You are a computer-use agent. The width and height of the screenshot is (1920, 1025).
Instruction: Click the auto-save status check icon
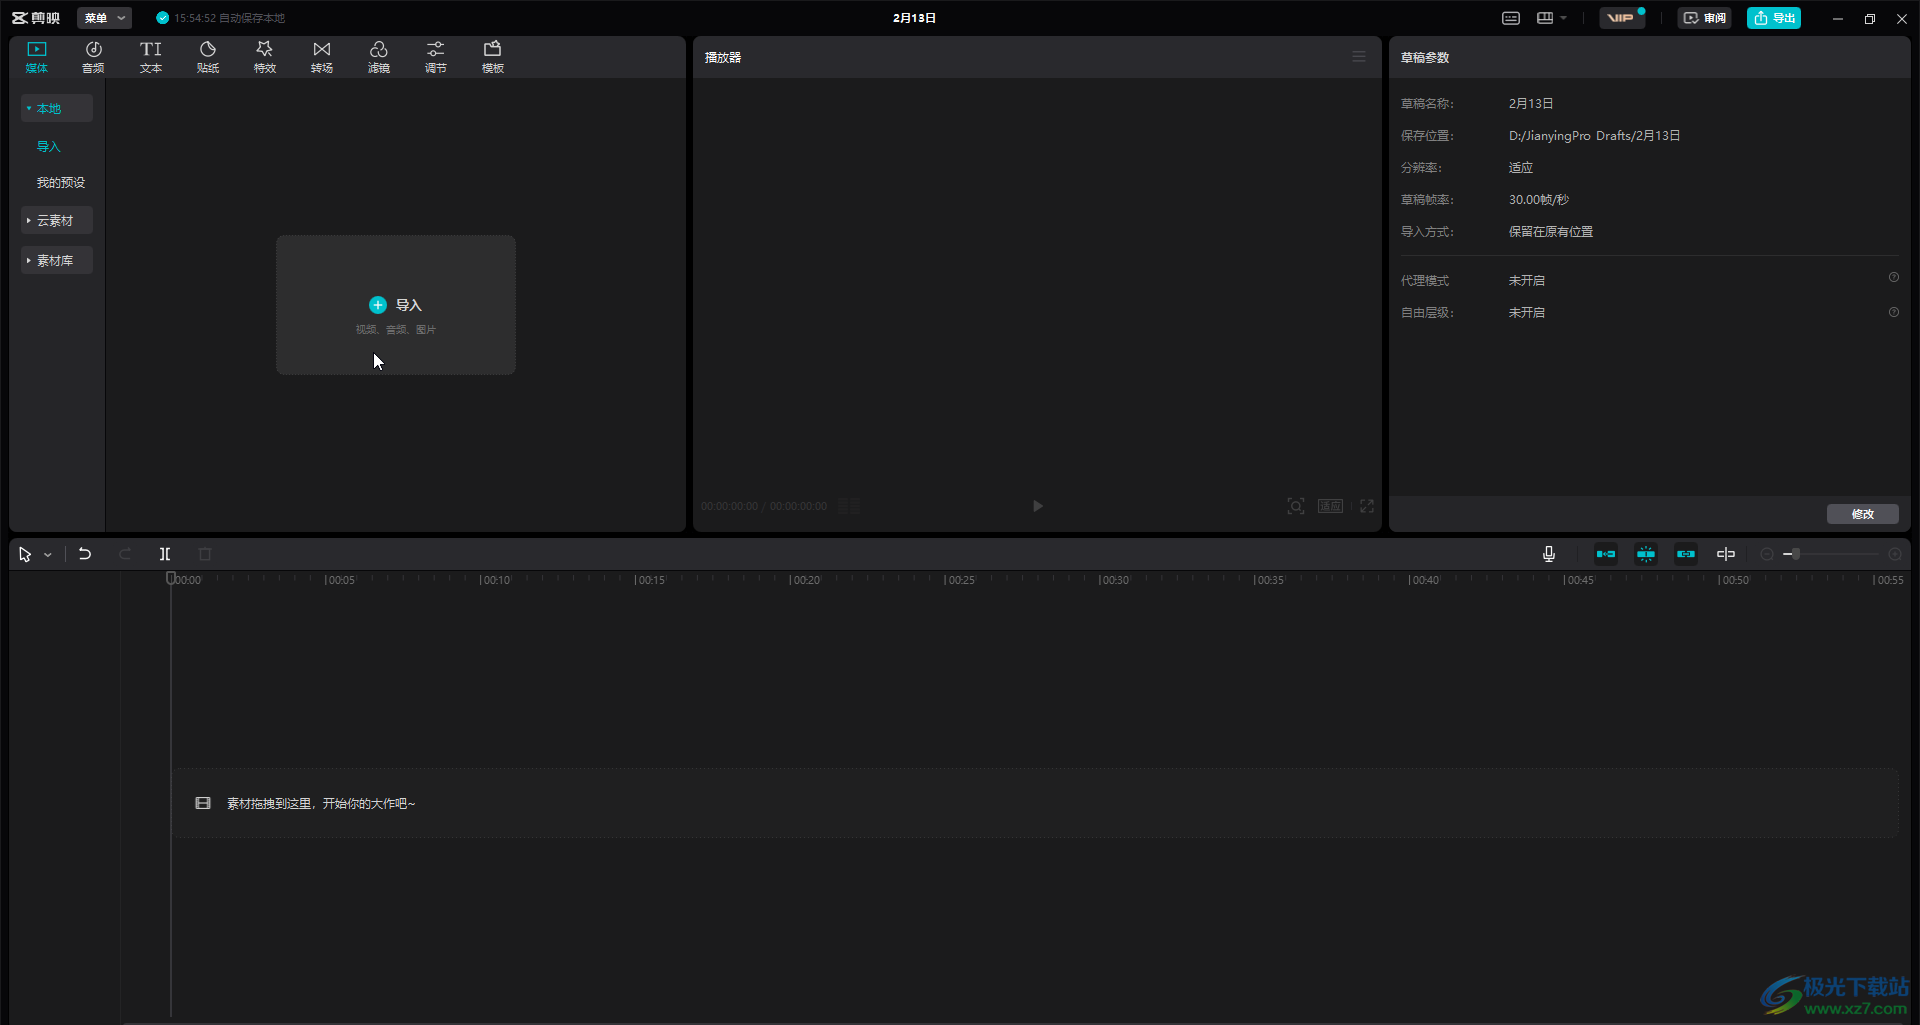tap(162, 18)
